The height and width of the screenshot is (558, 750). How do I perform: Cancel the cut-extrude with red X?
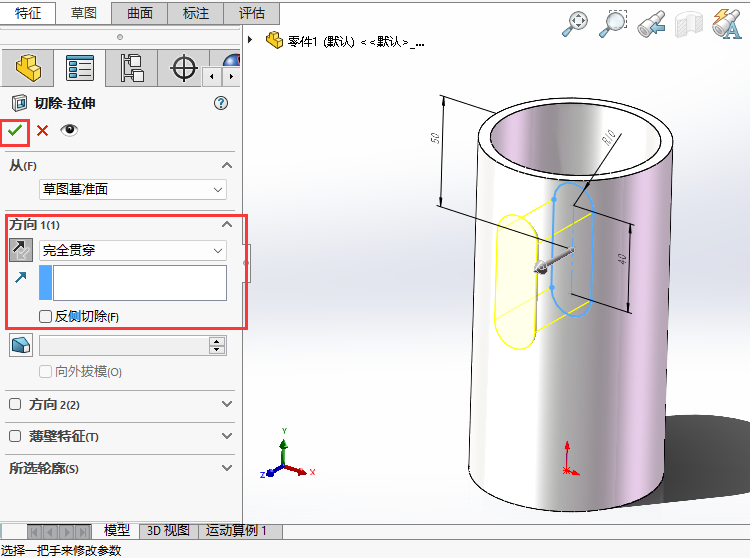[x=42, y=130]
